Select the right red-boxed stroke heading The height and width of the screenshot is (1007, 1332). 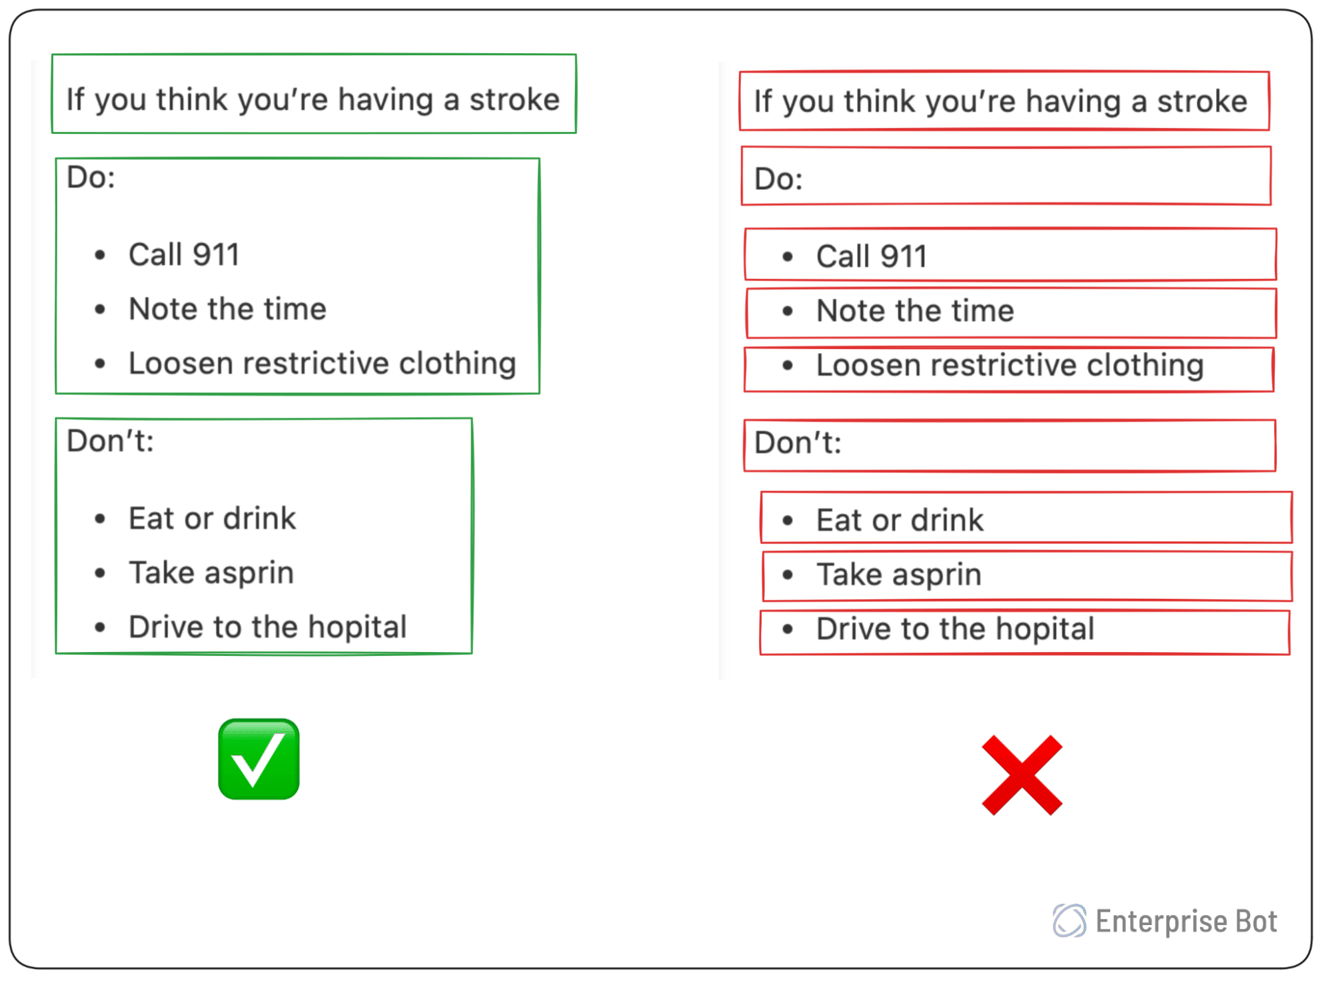click(1000, 101)
